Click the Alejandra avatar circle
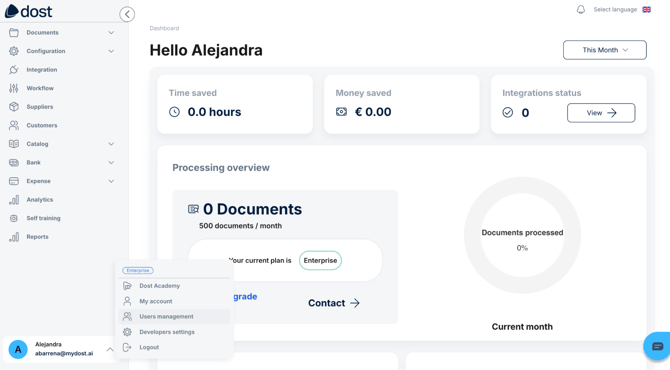Image resolution: width=670 pixels, height=370 pixels. [x=18, y=349]
